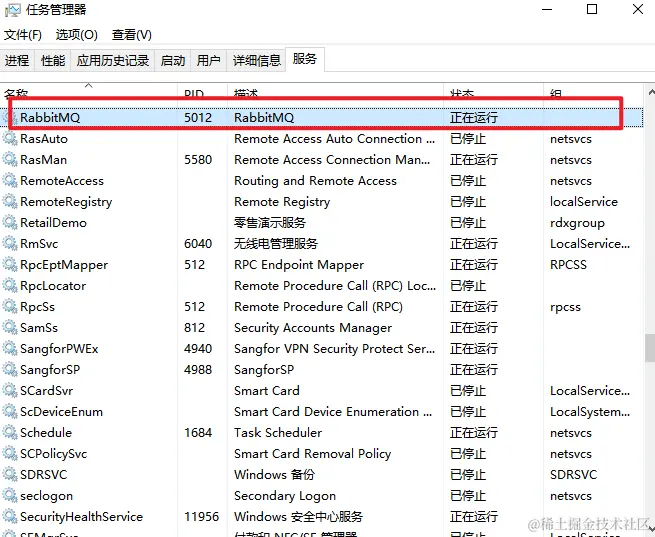Click the RasMan service name
This screenshot has height=537, width=655.
tap(43, 160)
